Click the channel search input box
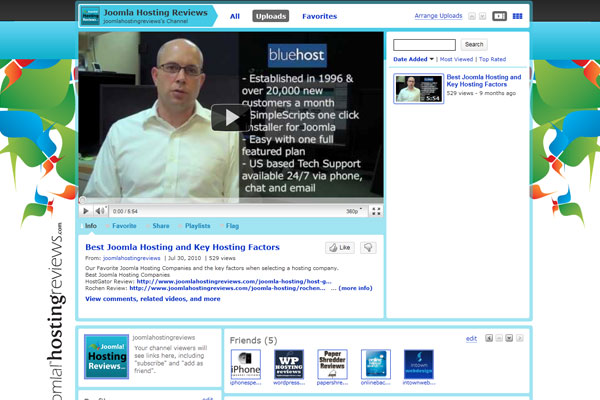Screen dimensions: 600x400 [x=424, y=45]
